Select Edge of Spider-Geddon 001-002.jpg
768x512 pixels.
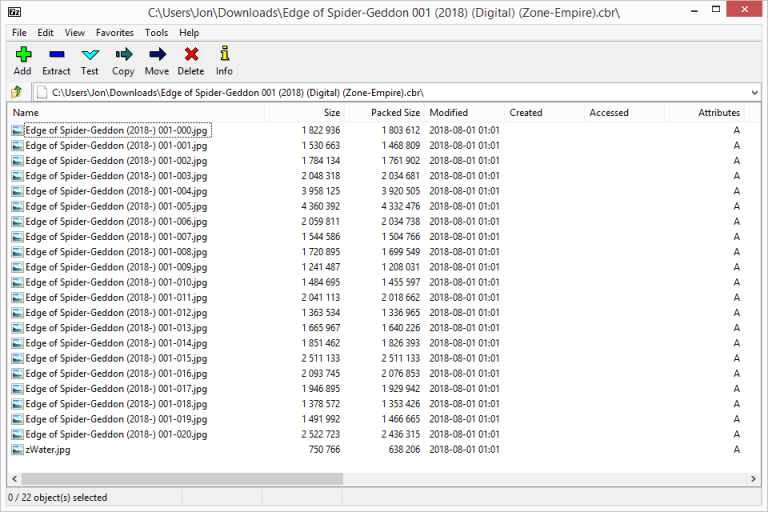[x=116, y=161]
